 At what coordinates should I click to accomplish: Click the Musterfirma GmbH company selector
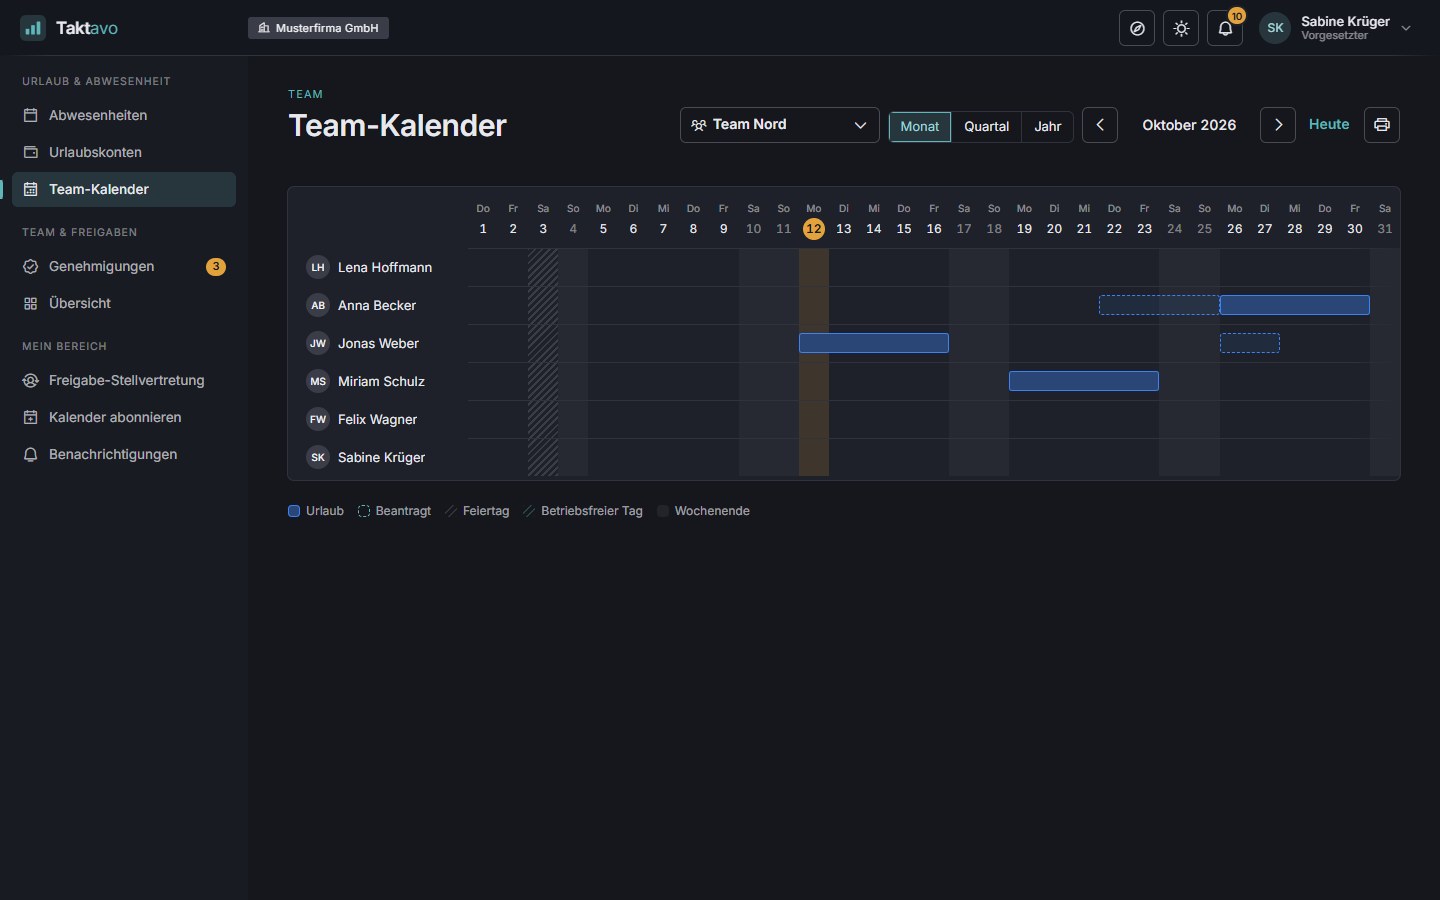pyautogui.click(x=318, y=28)
